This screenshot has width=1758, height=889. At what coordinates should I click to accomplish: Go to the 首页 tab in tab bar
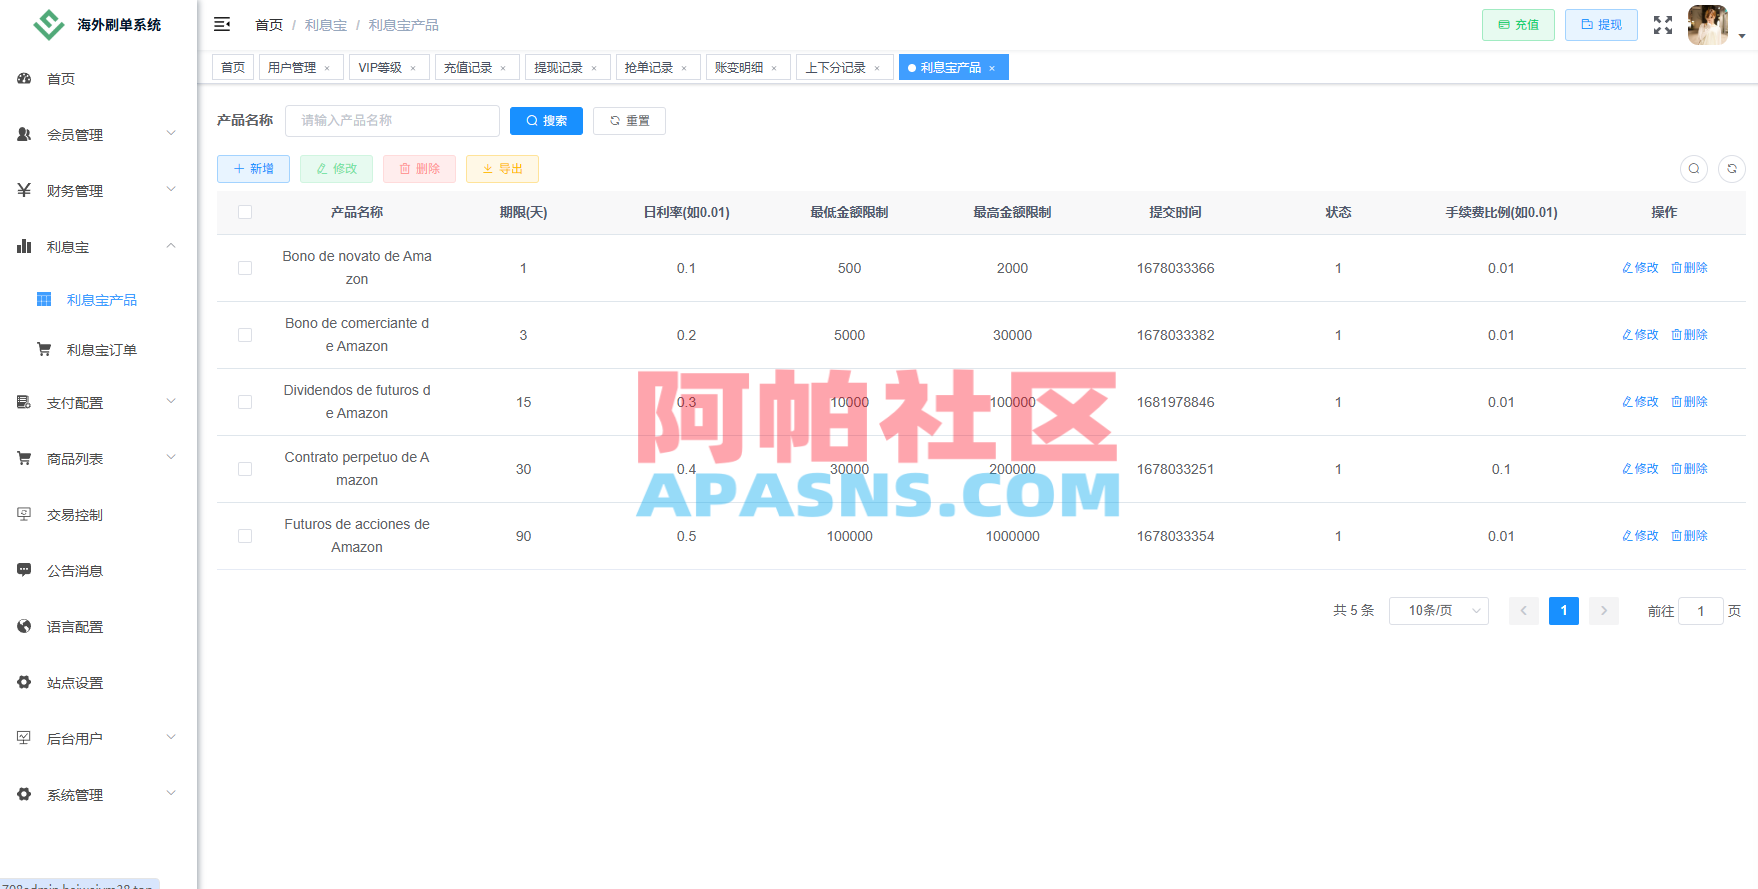click(x=233, y=68)
